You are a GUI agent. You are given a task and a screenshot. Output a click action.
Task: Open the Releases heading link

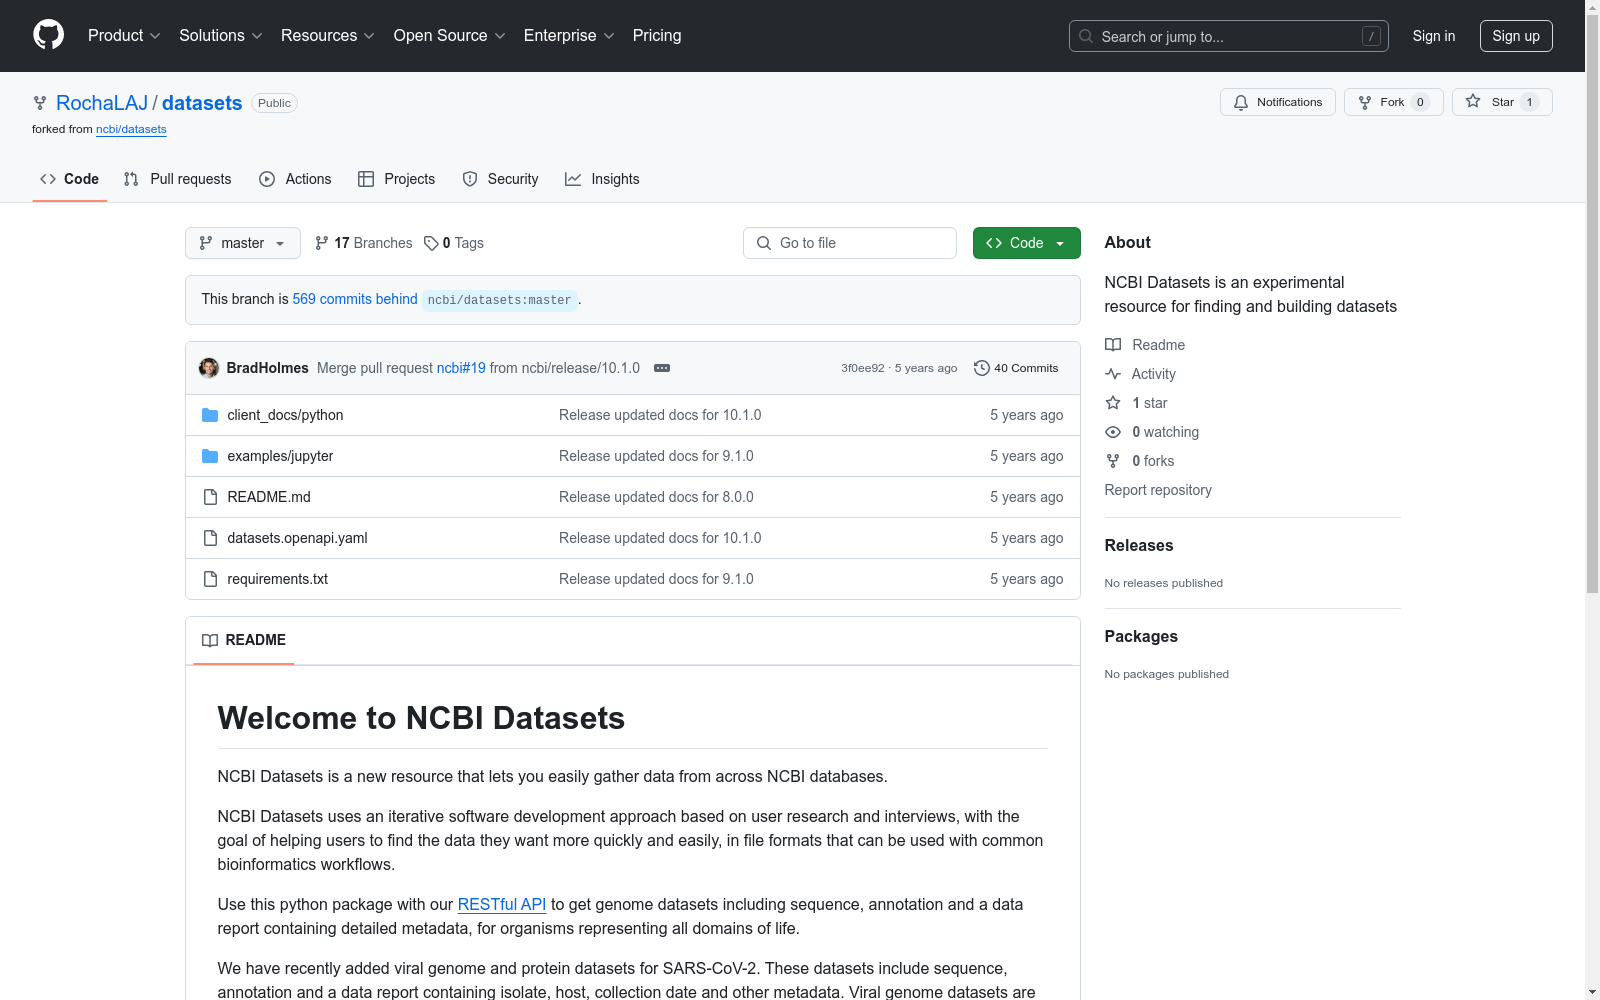pos(1139,545)
